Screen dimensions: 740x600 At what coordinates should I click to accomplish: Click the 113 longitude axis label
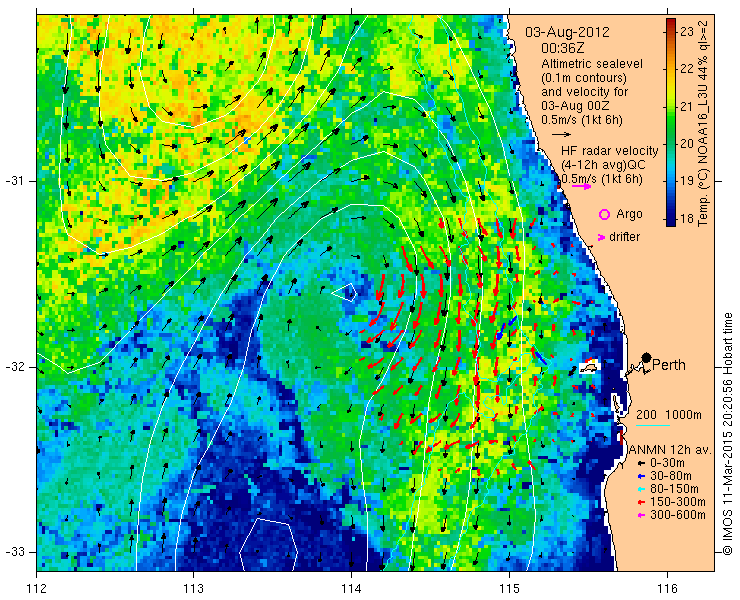[x=193, y=589]
